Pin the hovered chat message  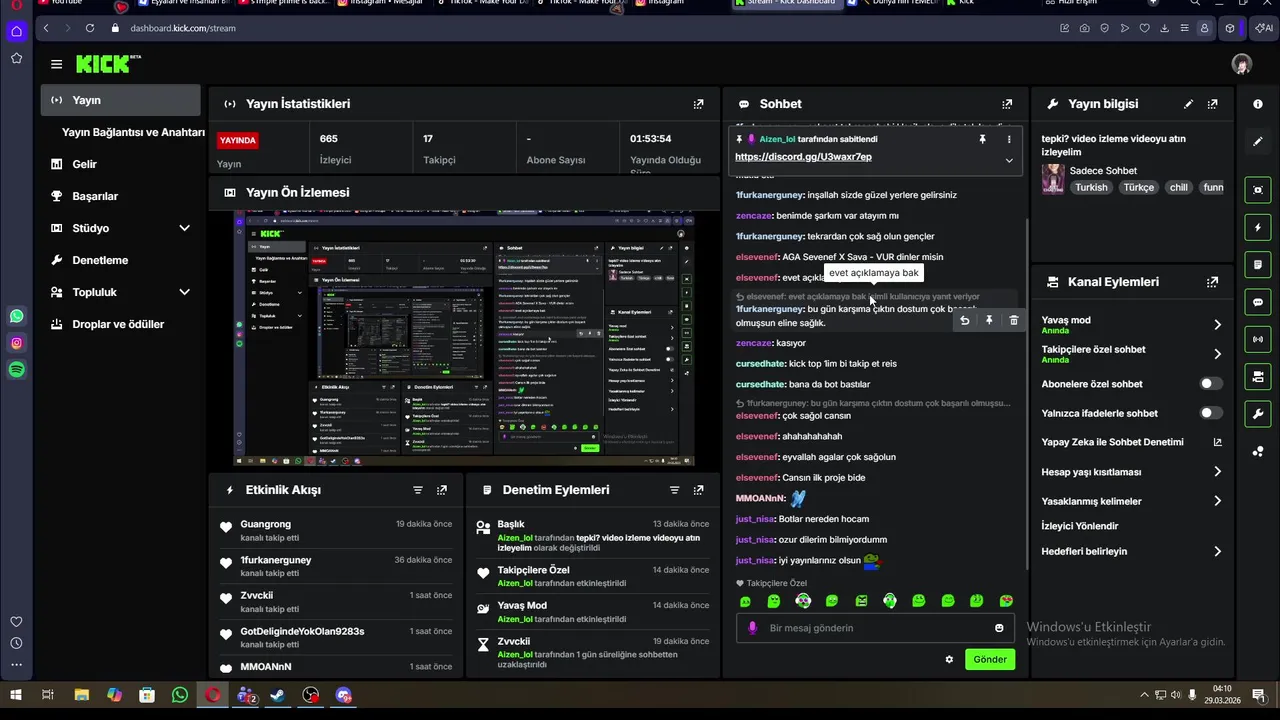point(989,320)
